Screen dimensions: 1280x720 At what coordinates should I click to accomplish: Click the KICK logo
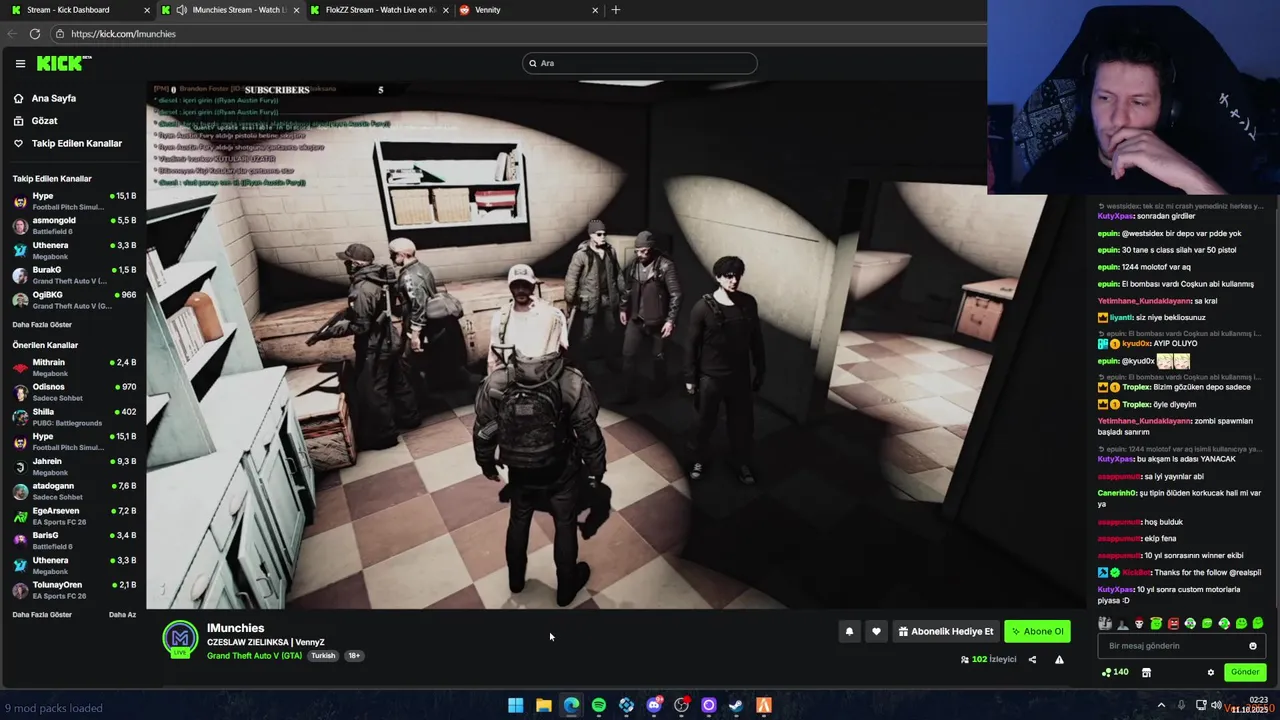pos(64,63)
